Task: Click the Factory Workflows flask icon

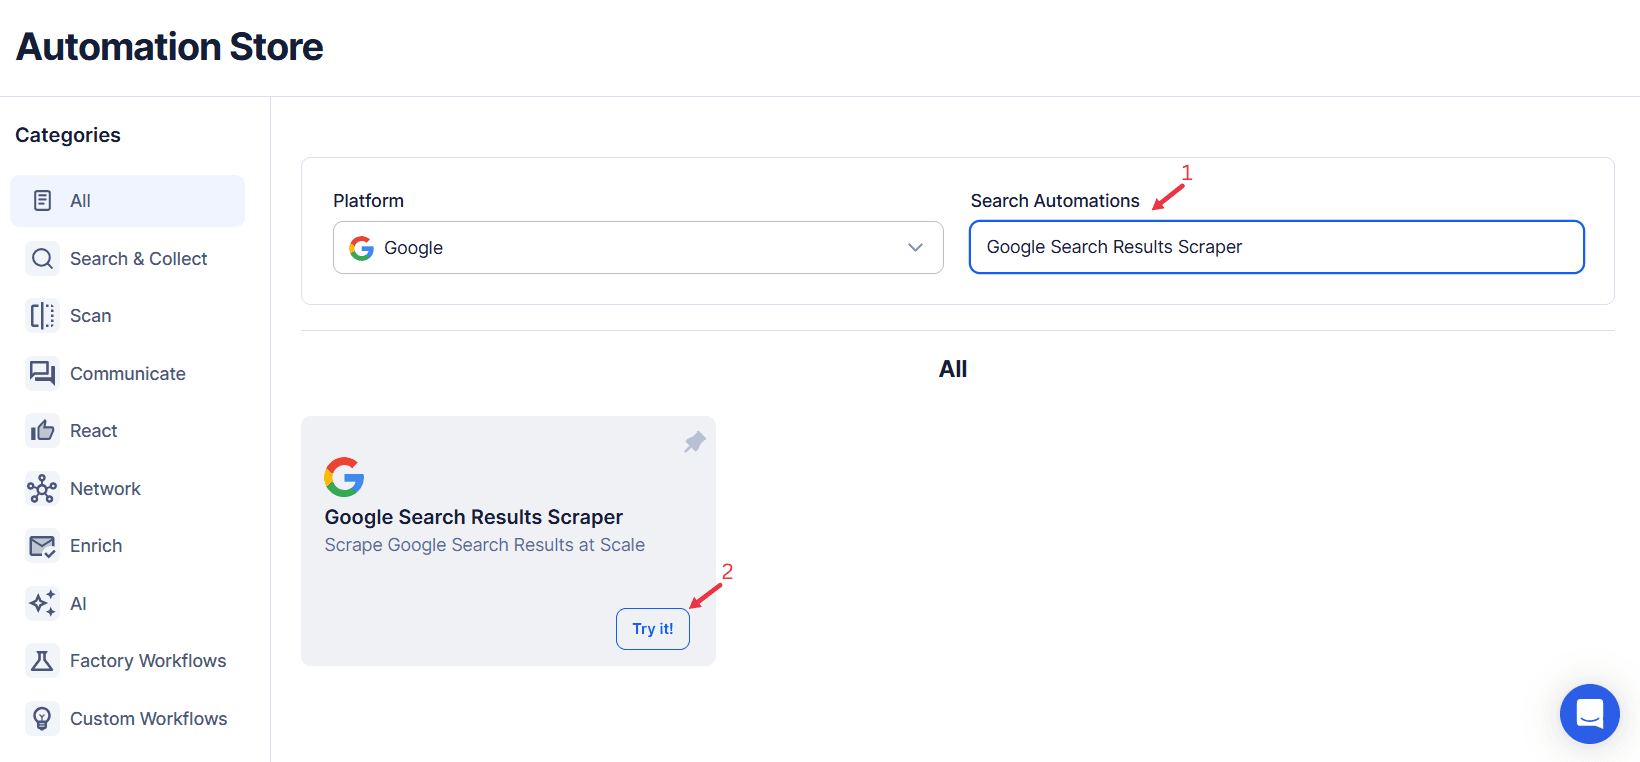Action: 42,660
